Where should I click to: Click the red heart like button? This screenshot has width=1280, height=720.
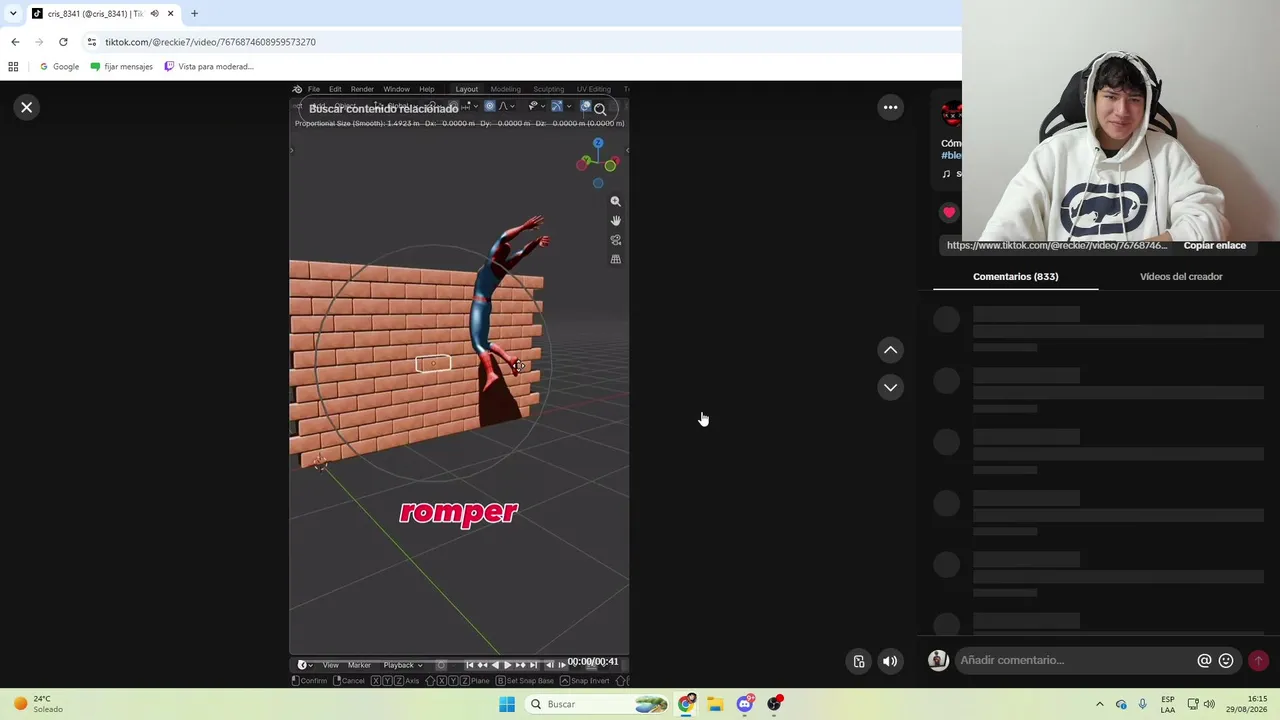click(x=949, y=212)
